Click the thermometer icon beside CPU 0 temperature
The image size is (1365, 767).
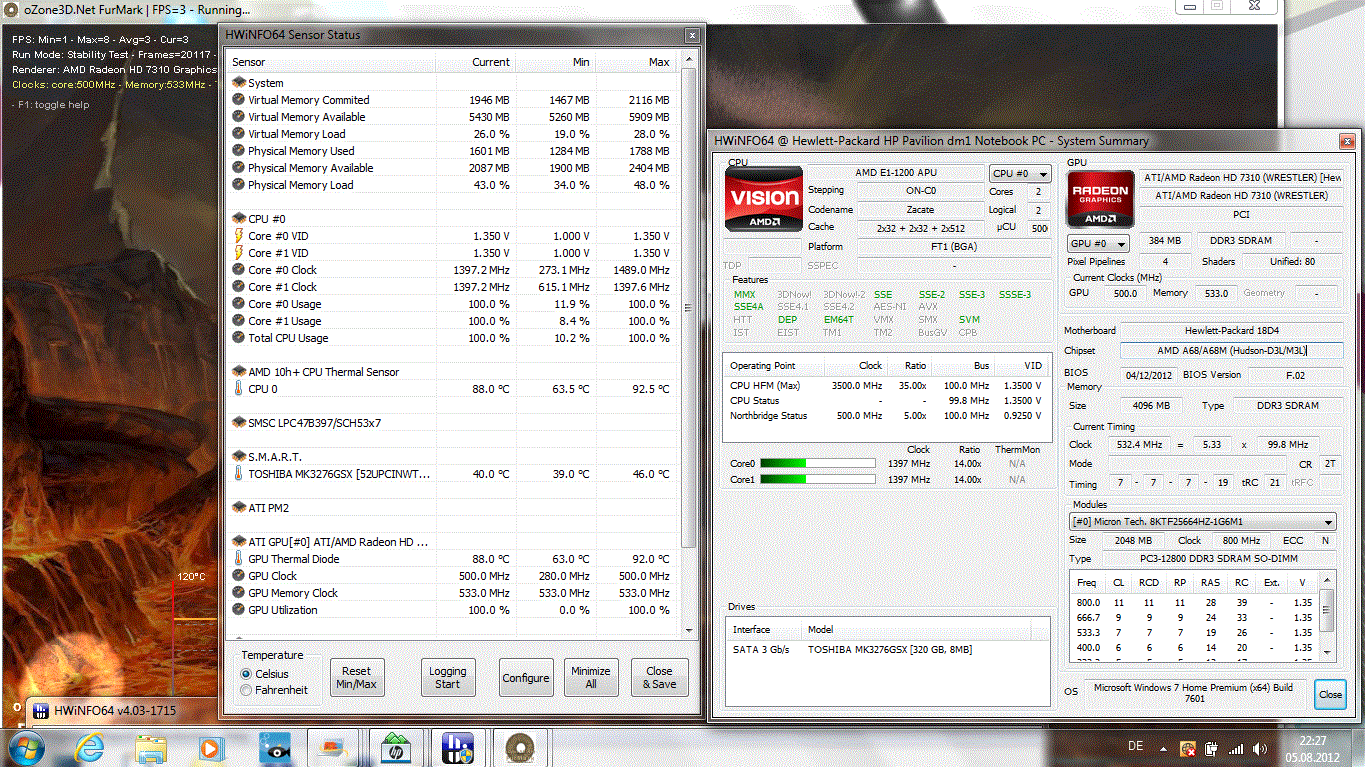click(x=238, y=389)
